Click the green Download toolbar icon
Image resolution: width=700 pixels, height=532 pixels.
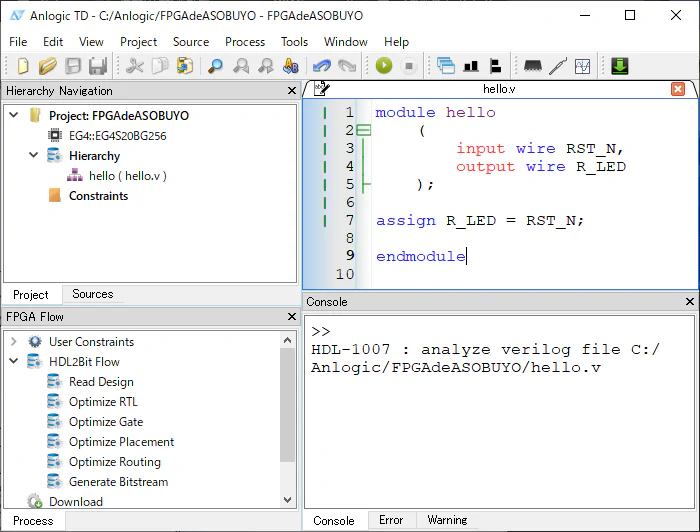[x=620, y=67]
